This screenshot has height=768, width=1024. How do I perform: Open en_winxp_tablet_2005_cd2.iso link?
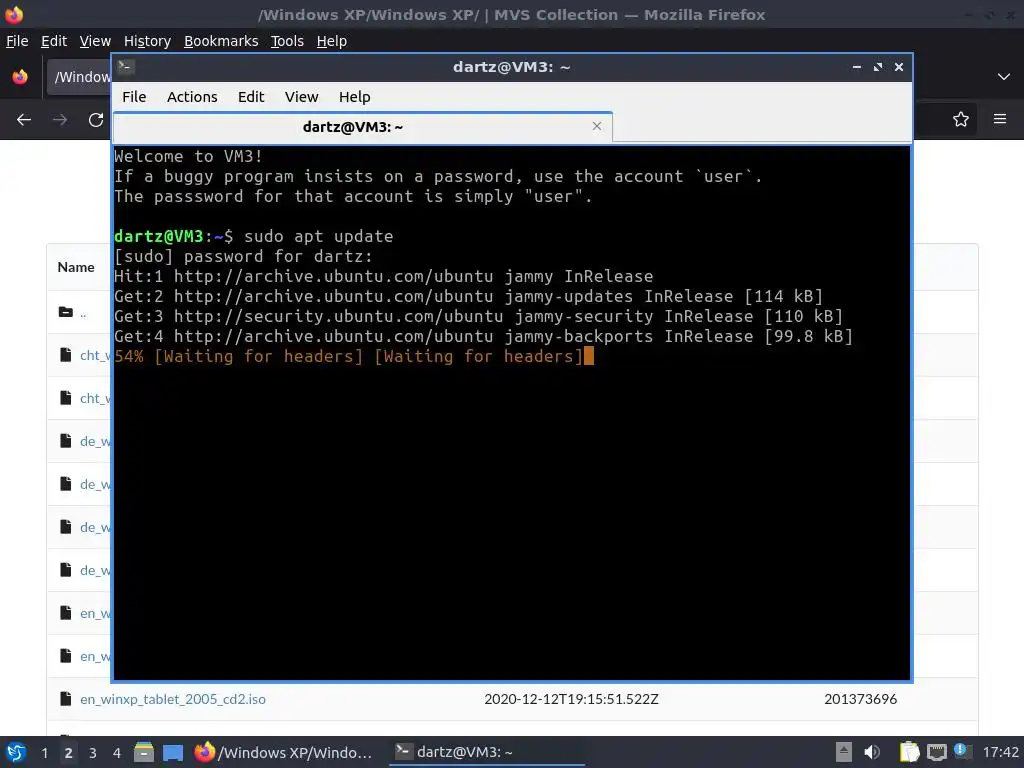pos(173,699)
